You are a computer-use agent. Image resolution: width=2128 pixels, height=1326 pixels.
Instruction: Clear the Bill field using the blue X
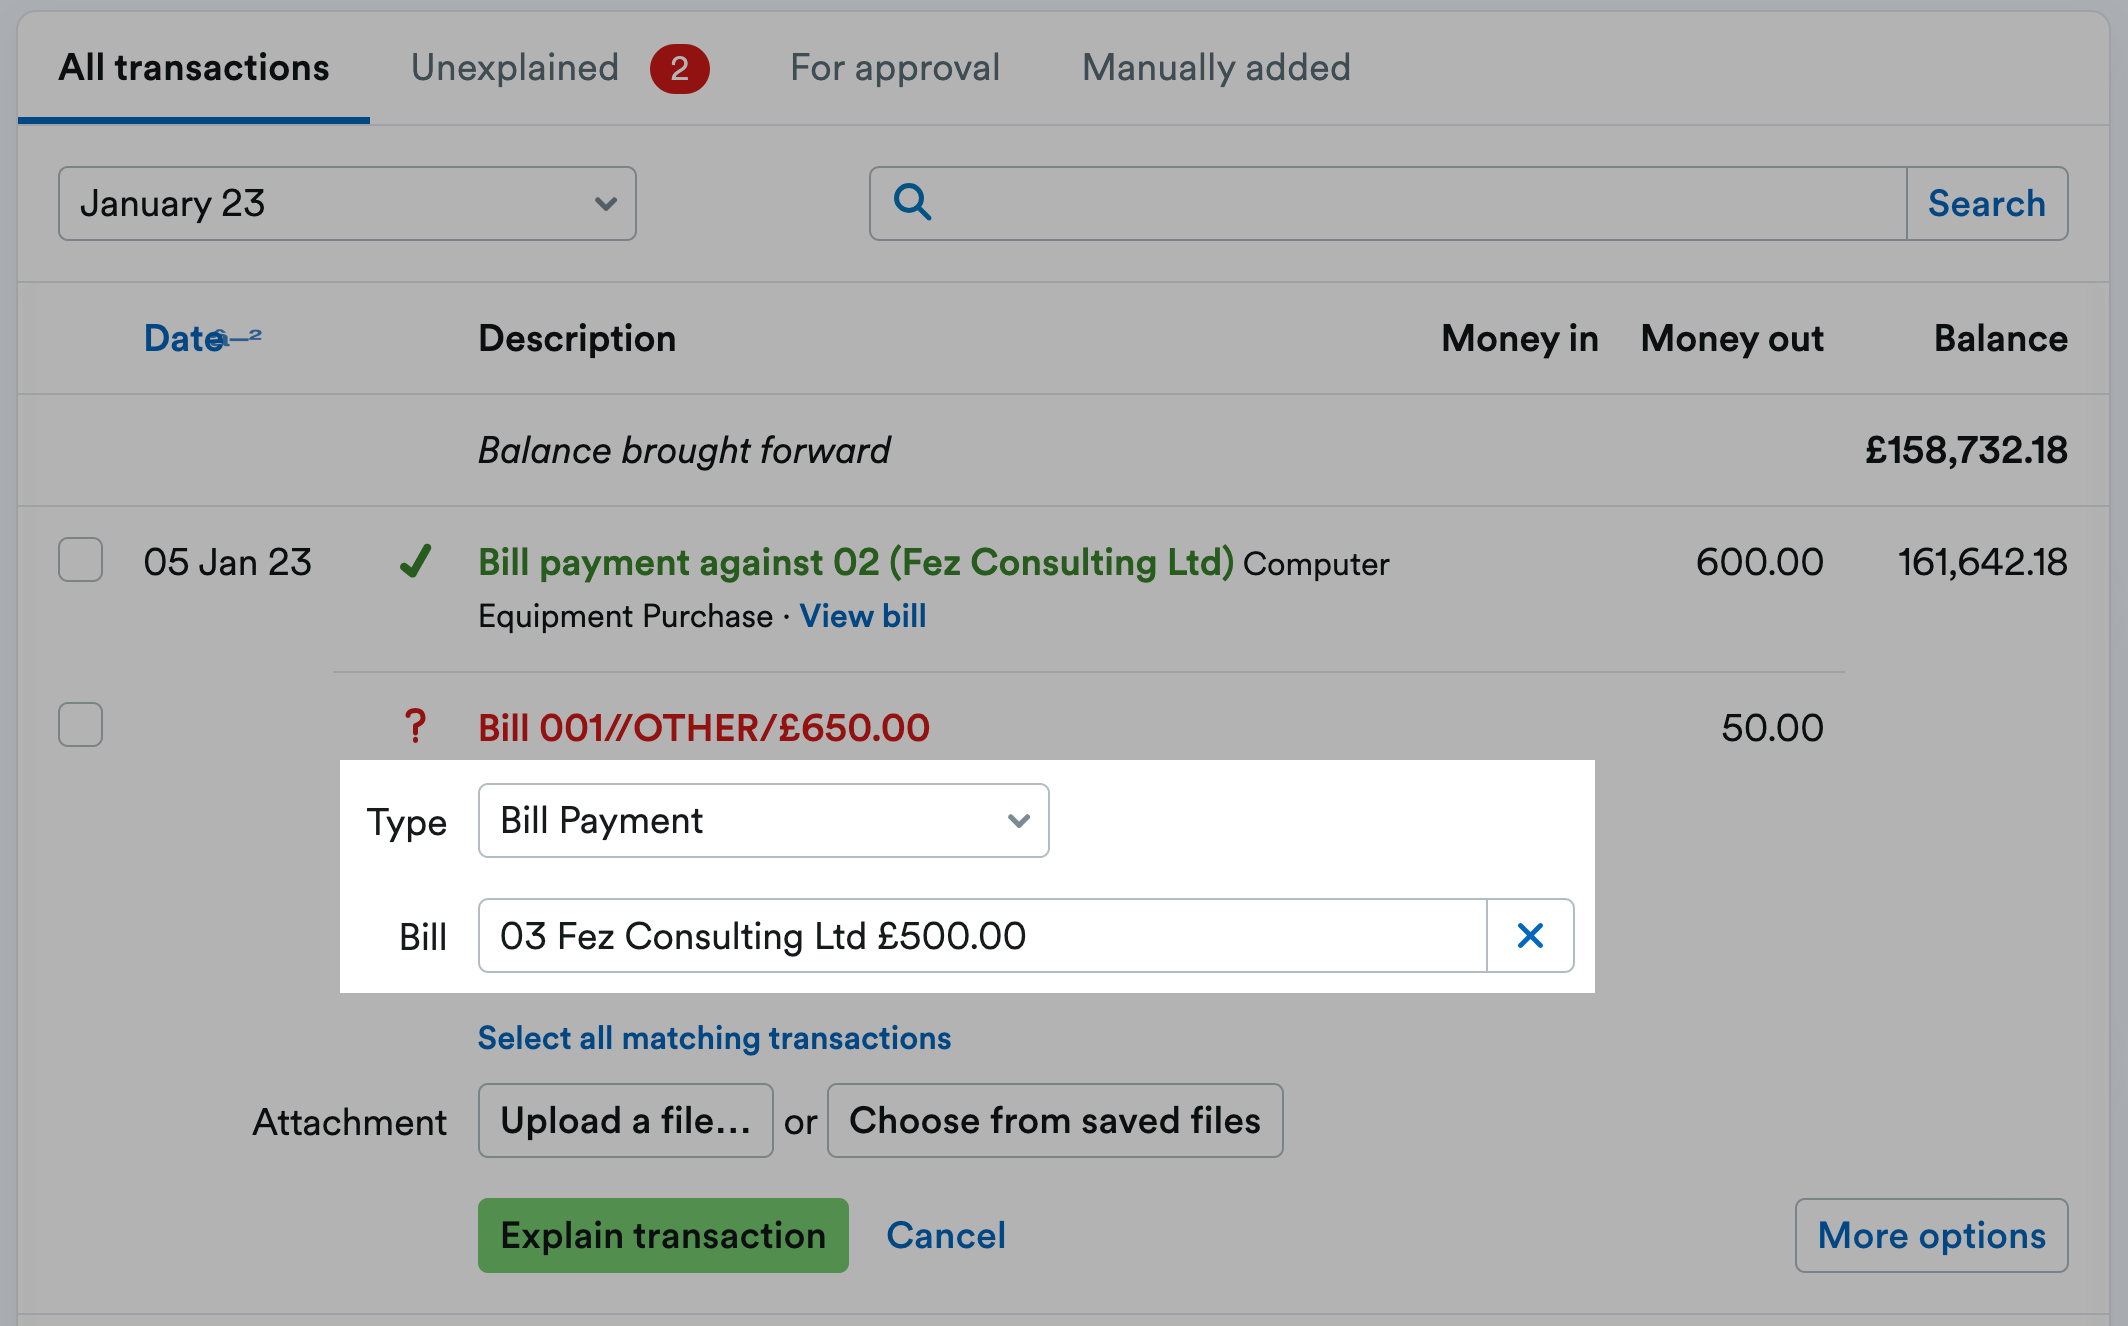coord(1531,936)
